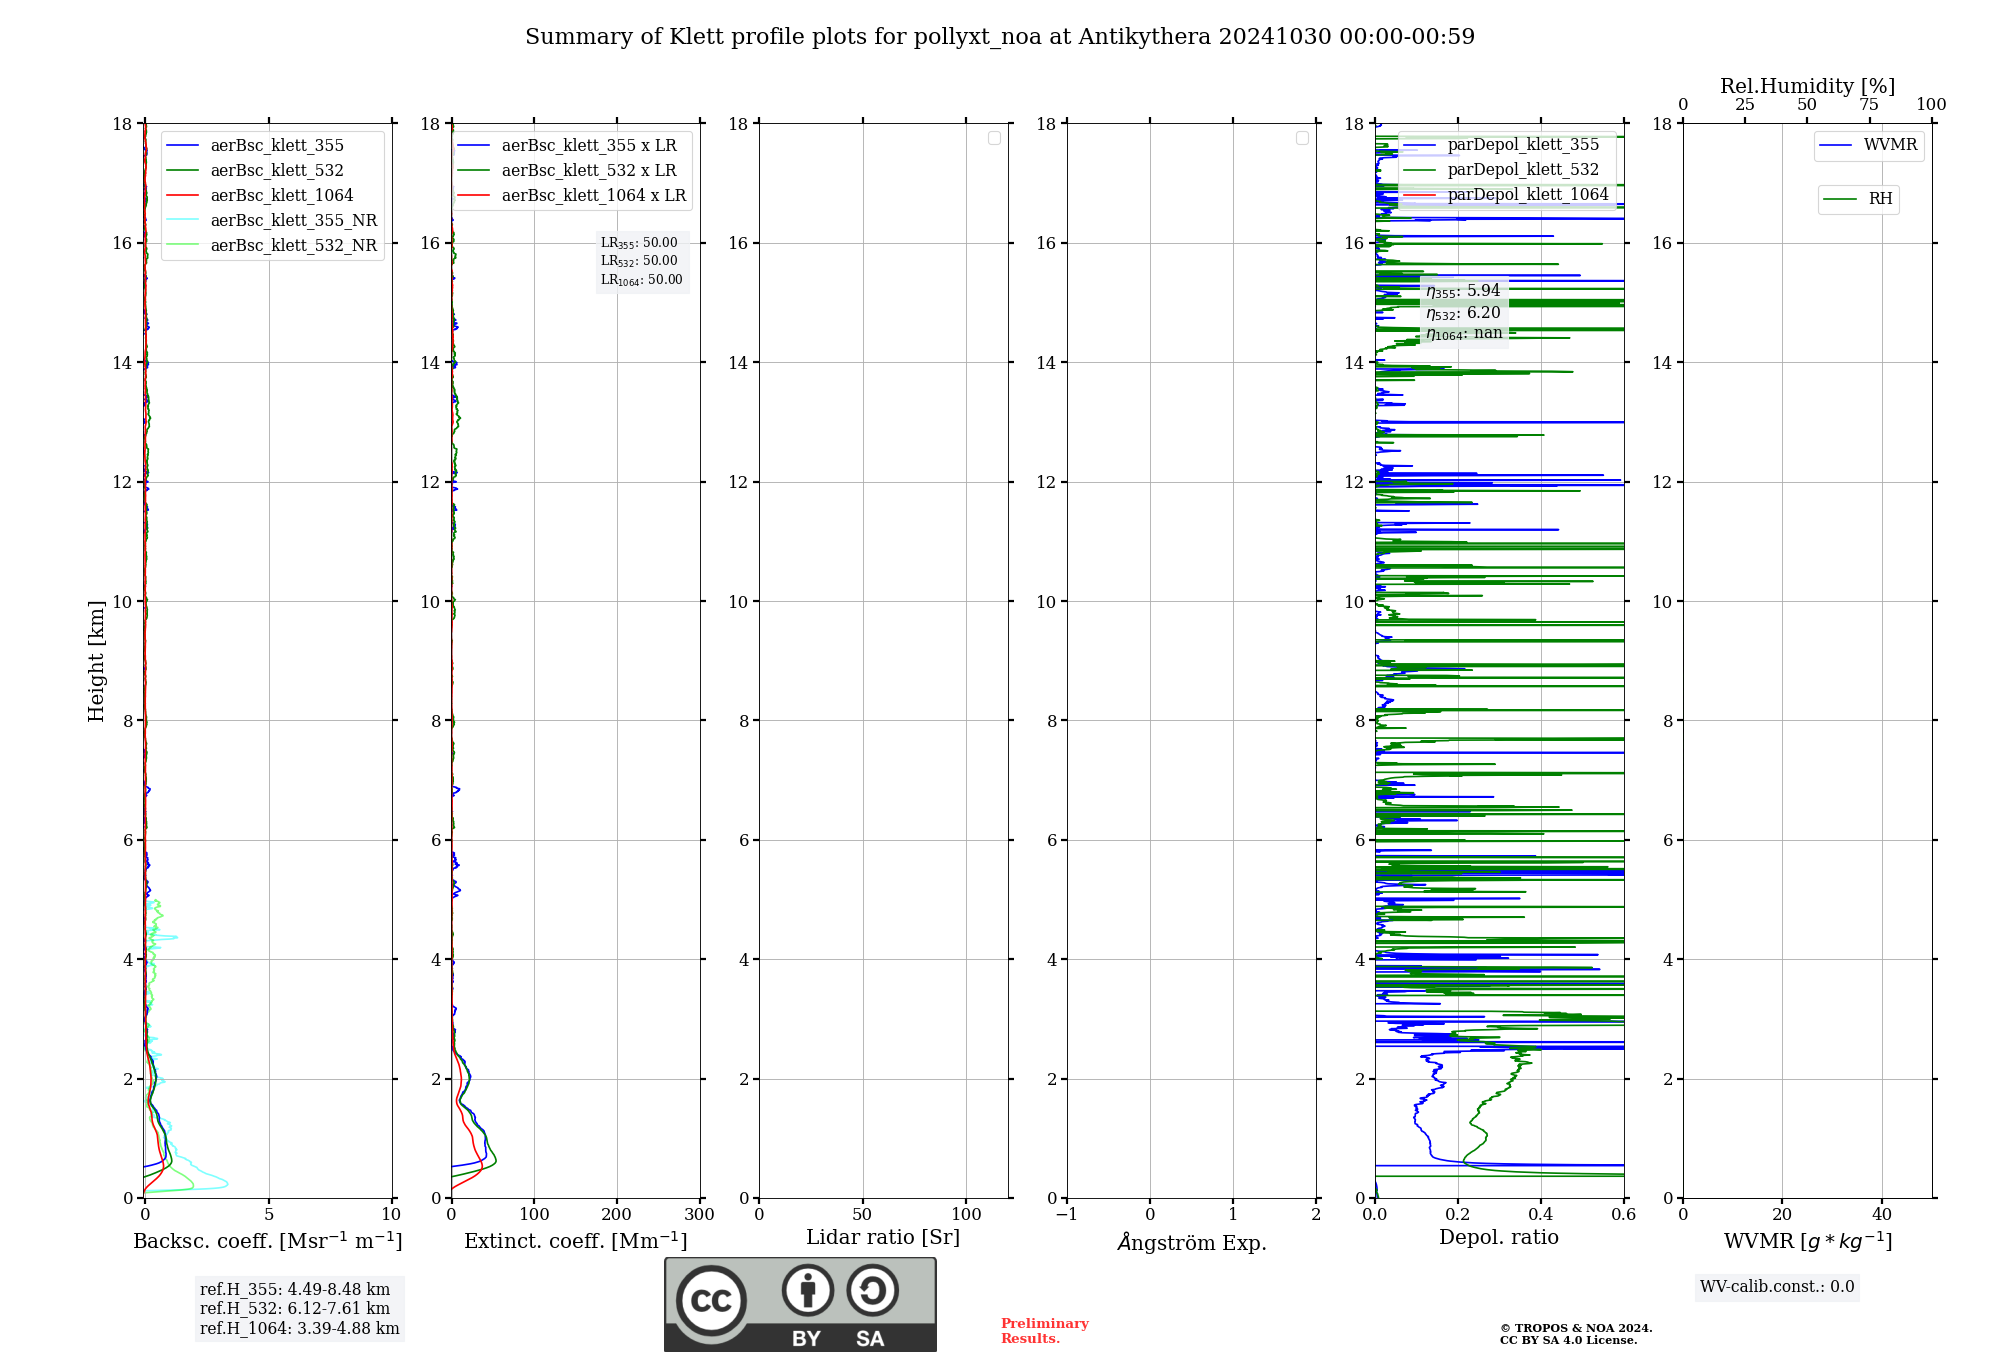This screenshot has width=2000, height=1360.
Task: Select the LR1064: 50.00 annotation
Action: click(642, 280)
